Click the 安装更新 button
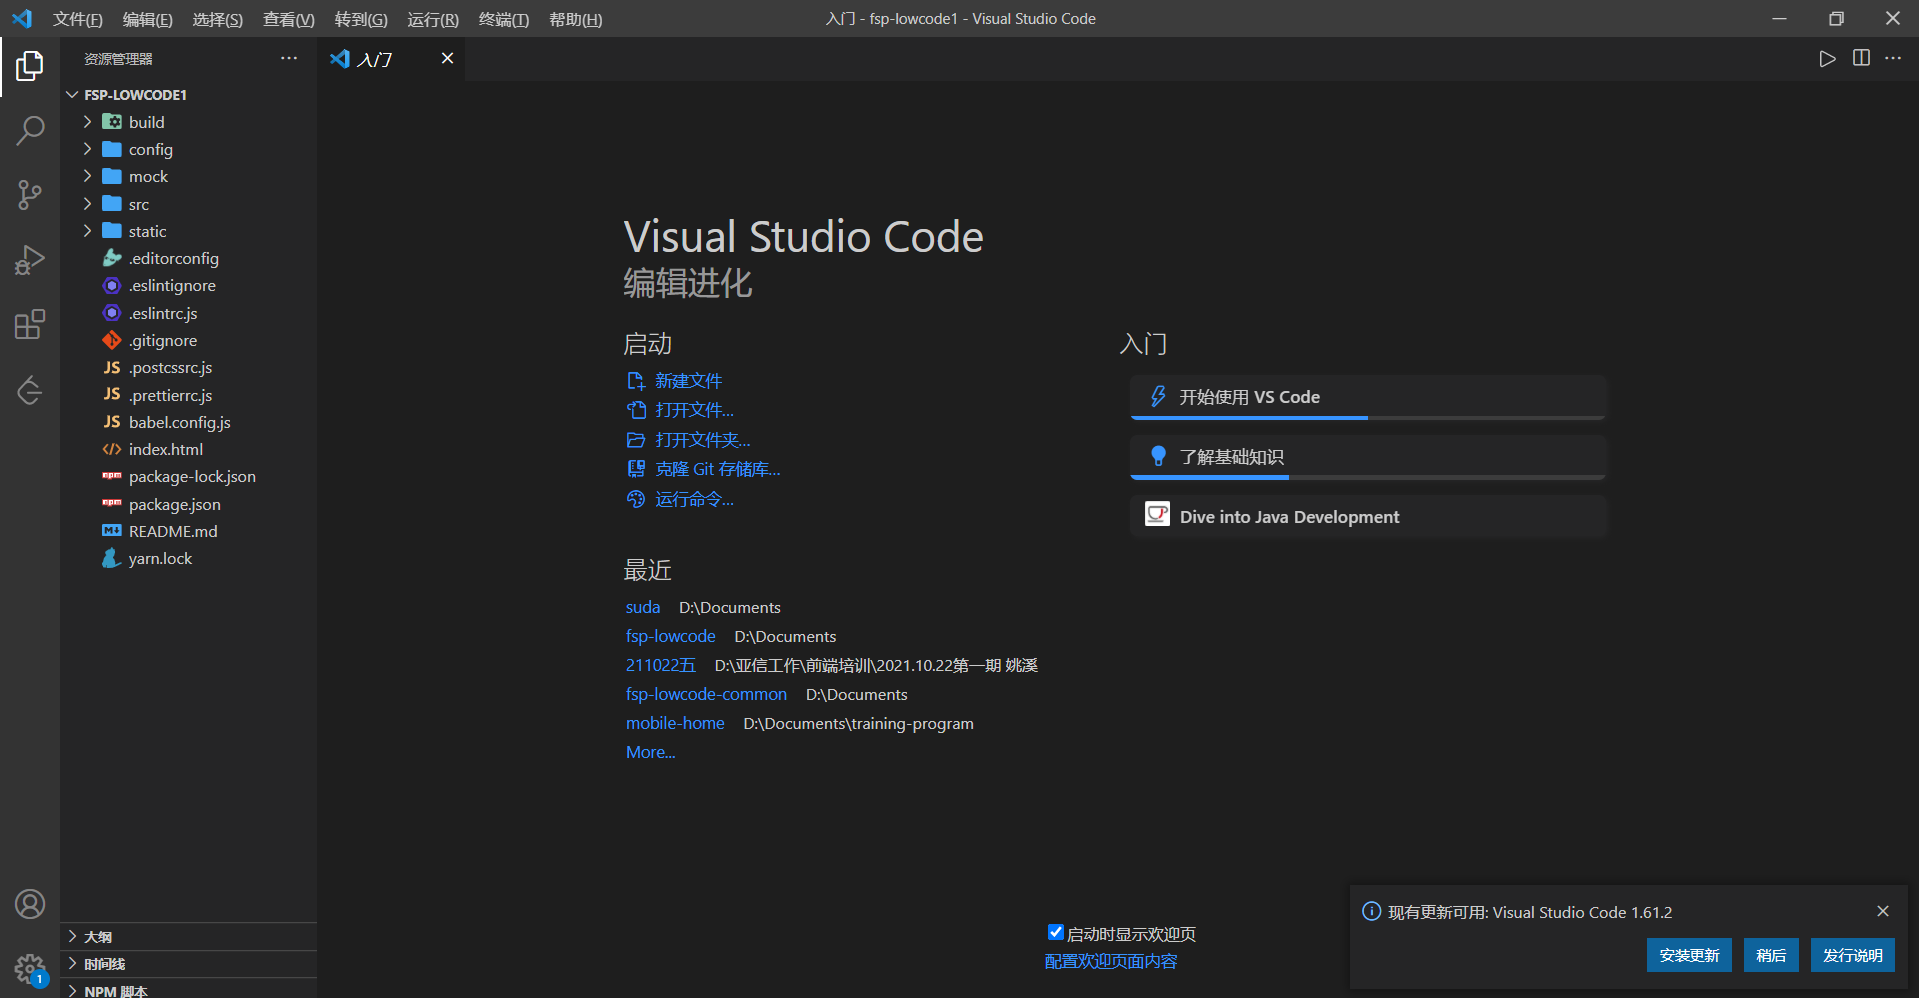The image size is (1919, 998). pos(1689,955)
